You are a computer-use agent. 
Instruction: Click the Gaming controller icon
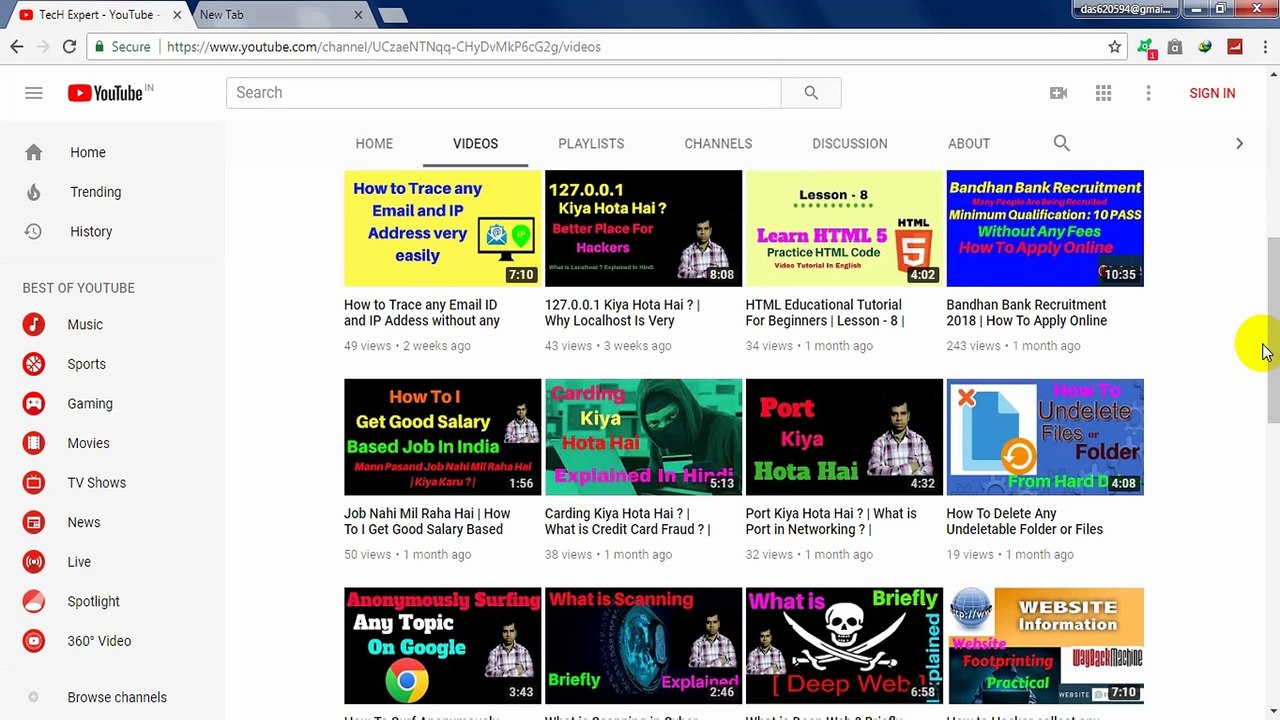pos(34,404)
